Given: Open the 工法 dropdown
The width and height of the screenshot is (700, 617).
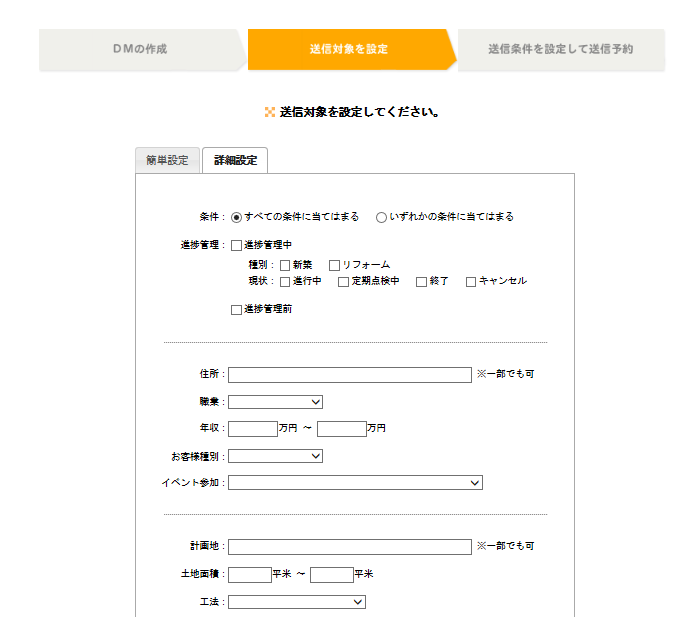Looking at the screenshot, I should (x=297, y=602).
